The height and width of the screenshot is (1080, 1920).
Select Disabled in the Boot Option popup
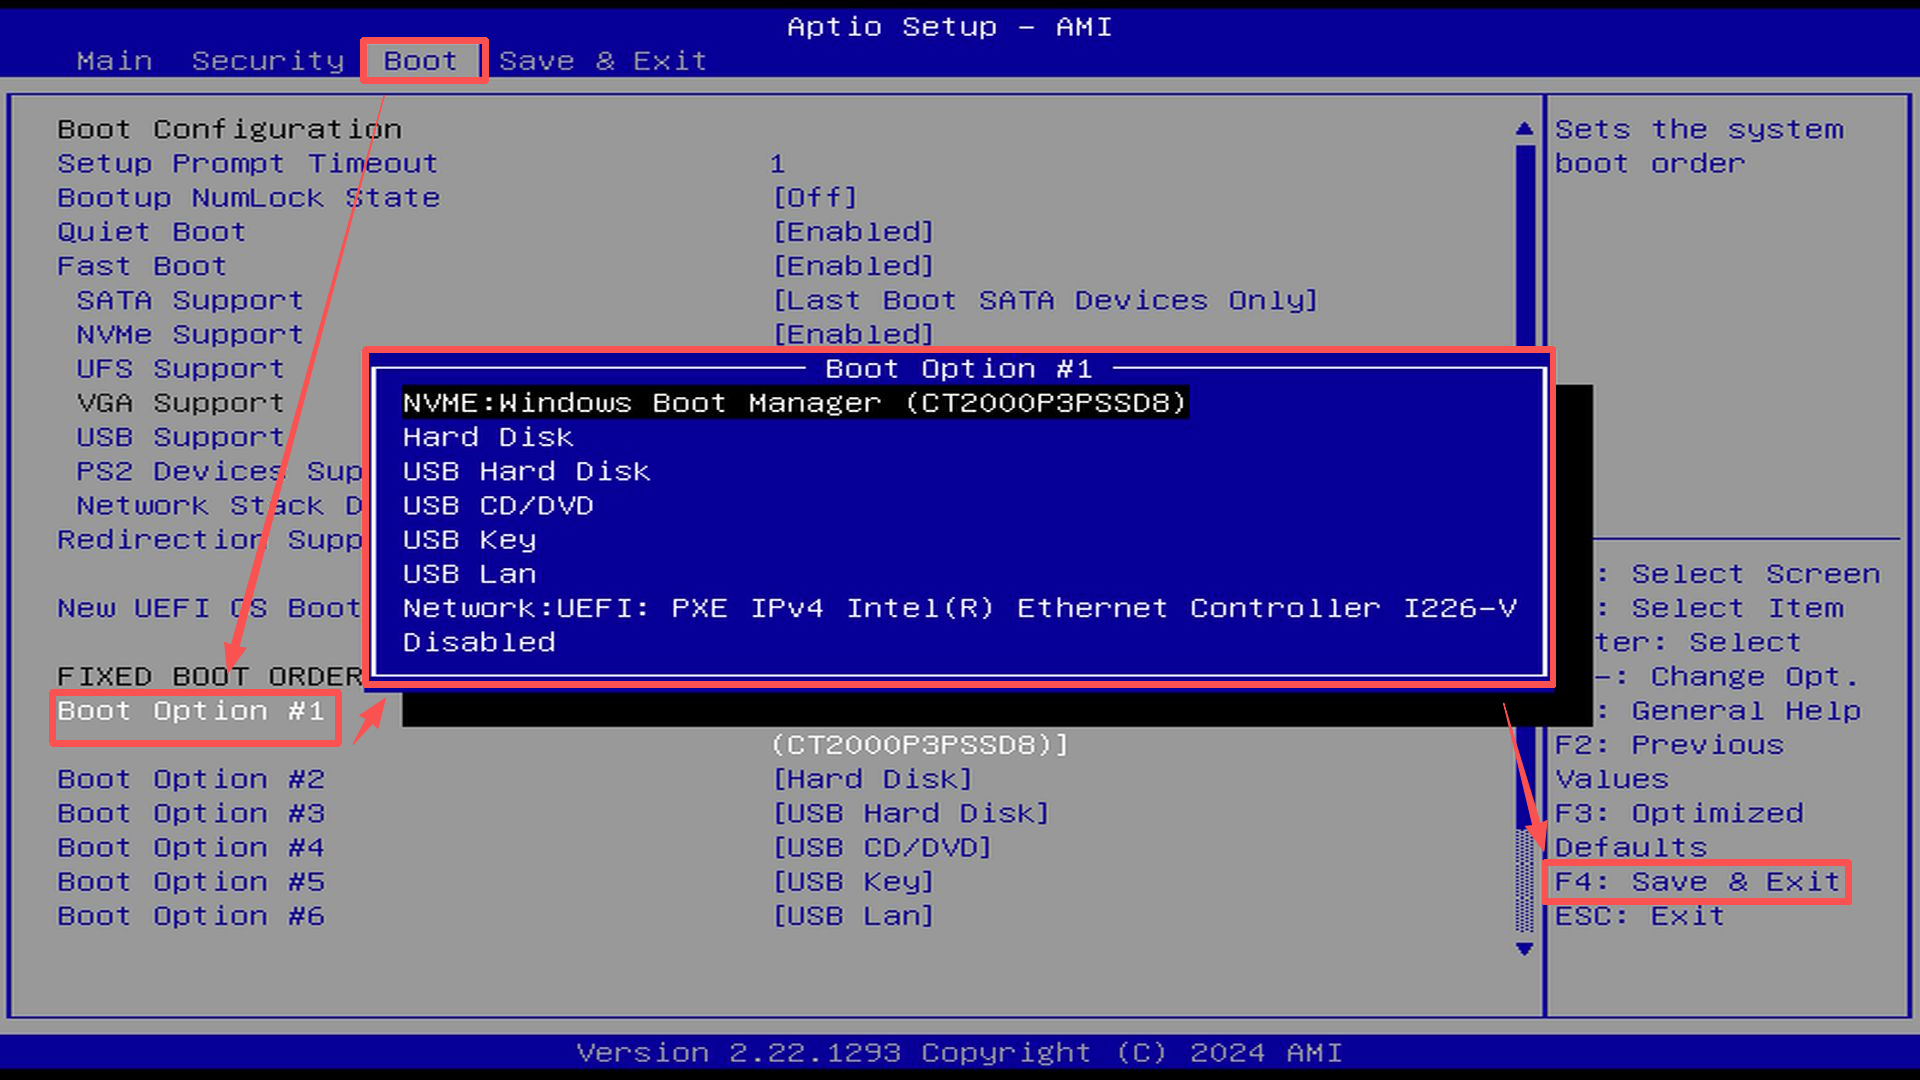[x=478, y=642]
